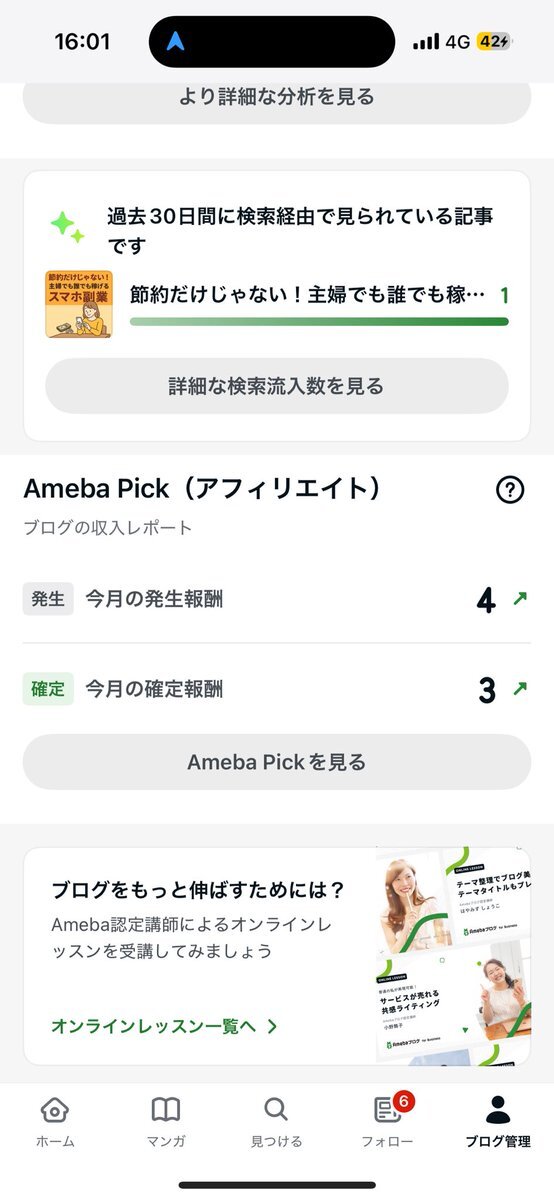554x1200 pixels.
Task: Tap the より詳細な分析を見る button
Action: (277, 97)
